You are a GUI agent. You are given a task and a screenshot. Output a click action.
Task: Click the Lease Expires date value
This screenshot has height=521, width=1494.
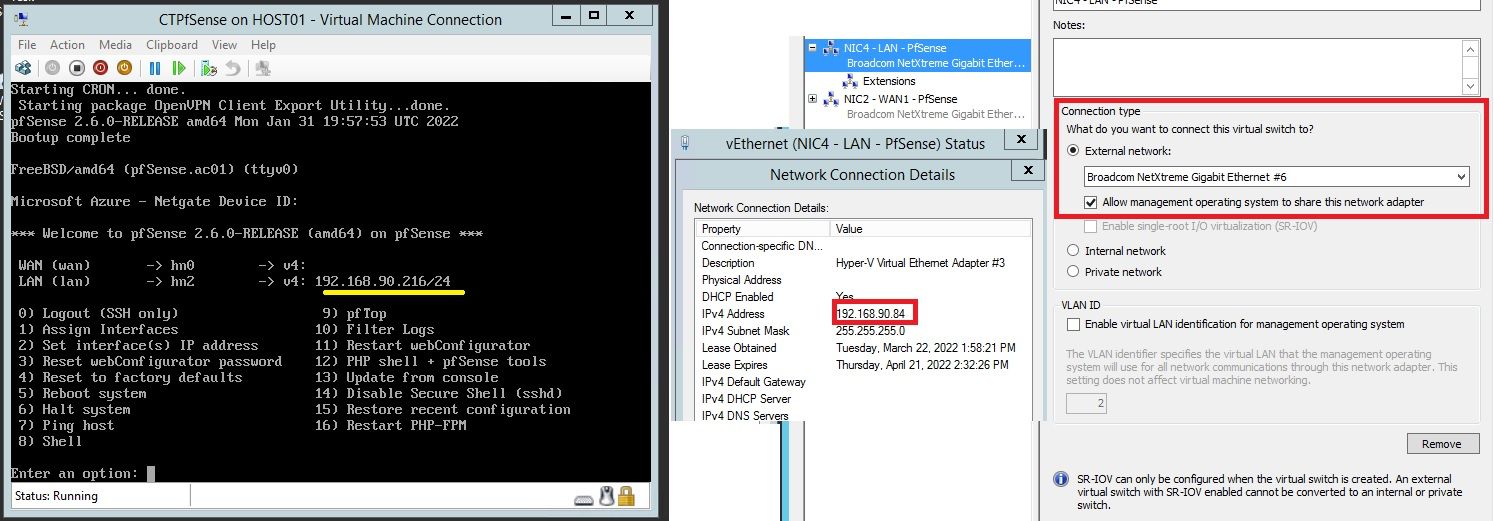(x=924, y=365)
